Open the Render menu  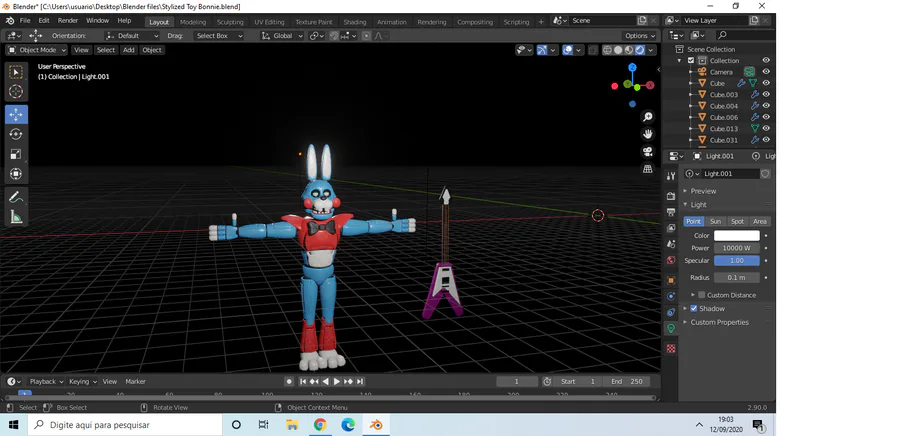click(68, 21)
